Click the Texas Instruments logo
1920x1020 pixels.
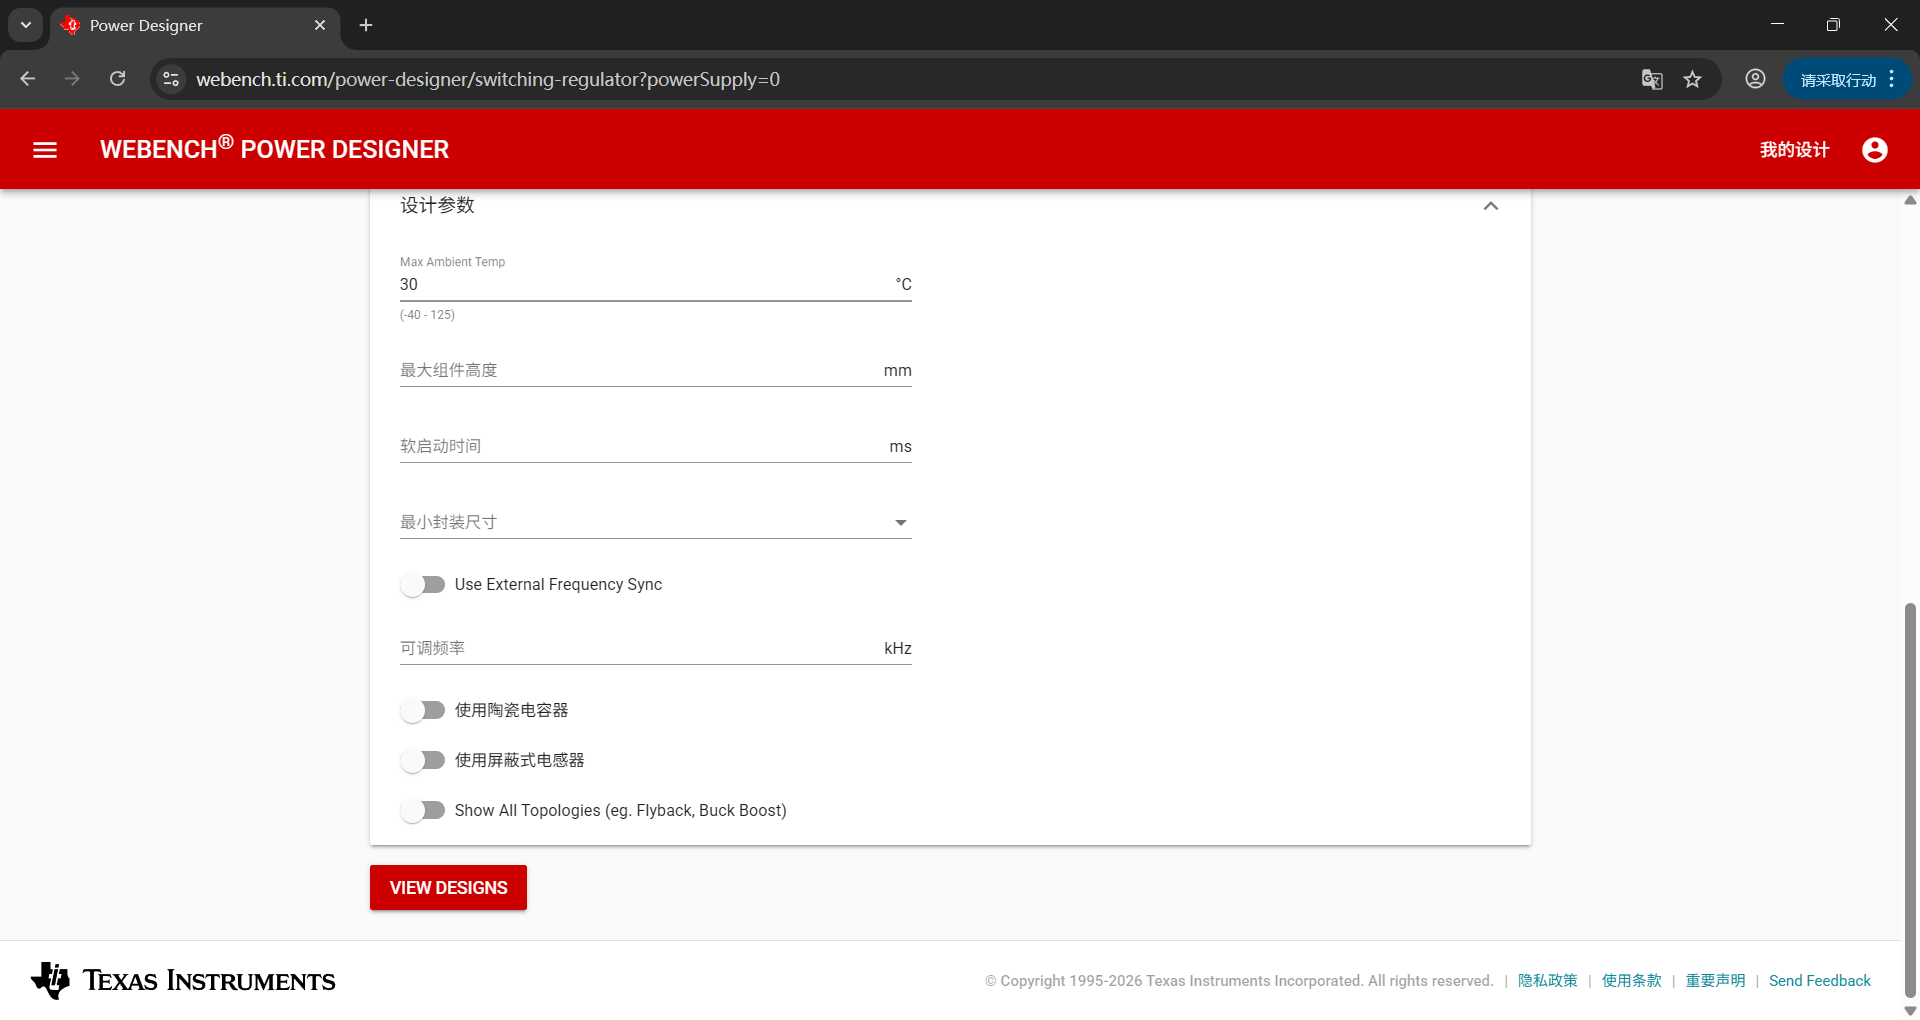coord(183,981)
